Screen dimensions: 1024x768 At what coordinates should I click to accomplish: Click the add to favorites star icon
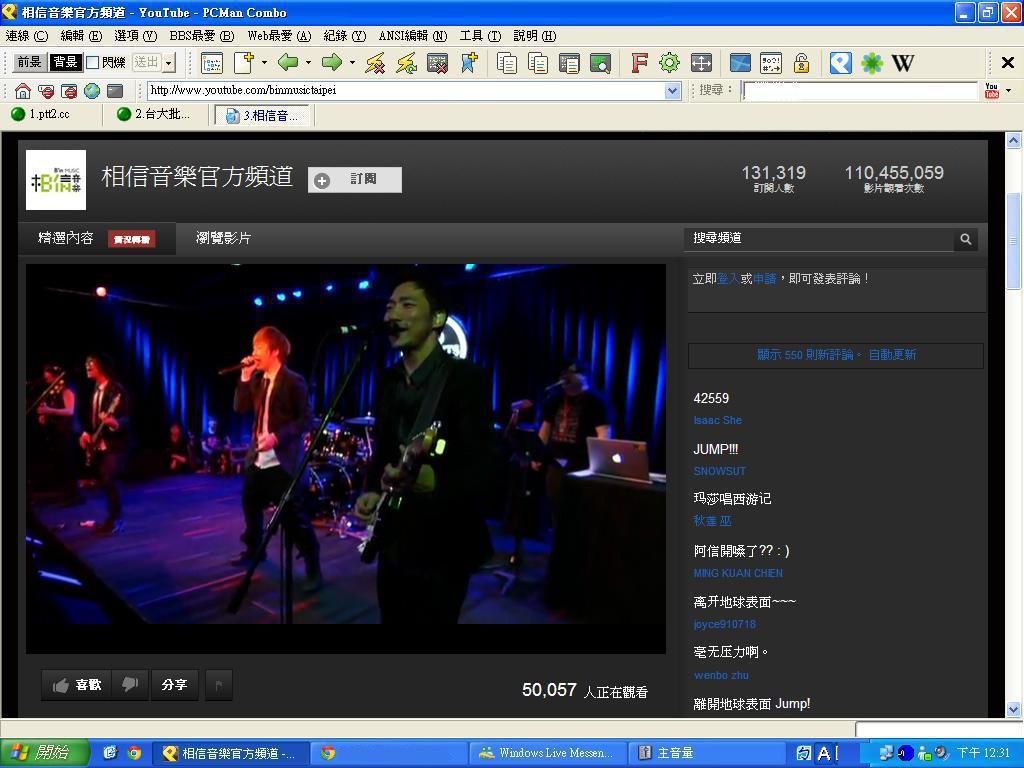pyautogui.click(x=468, y=63)
